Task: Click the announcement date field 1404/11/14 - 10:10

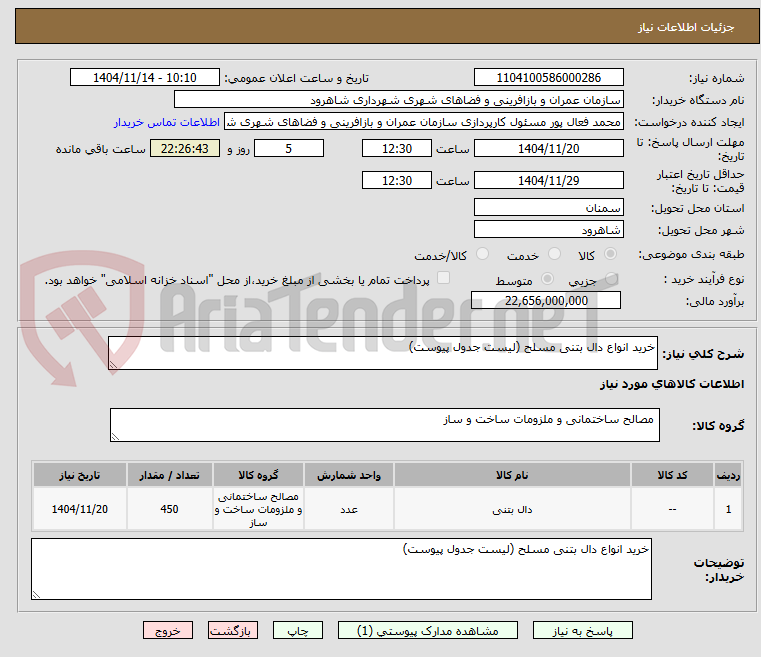Action: (145, 78)
